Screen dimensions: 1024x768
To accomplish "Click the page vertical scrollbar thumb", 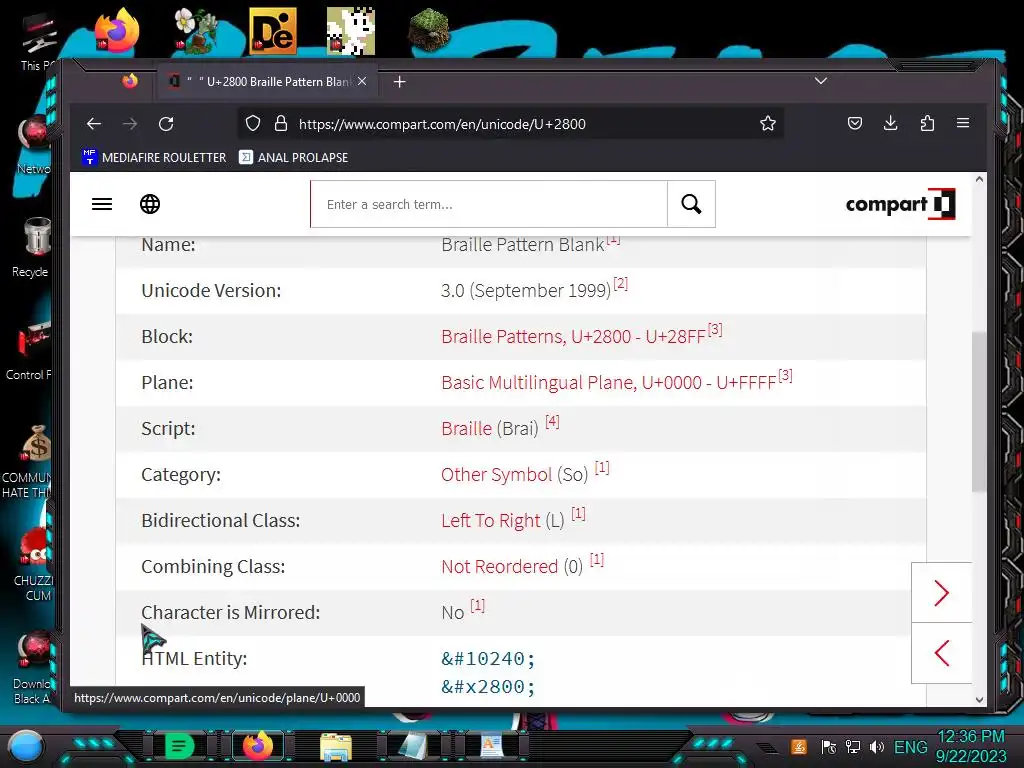I will tap(978, 411).
